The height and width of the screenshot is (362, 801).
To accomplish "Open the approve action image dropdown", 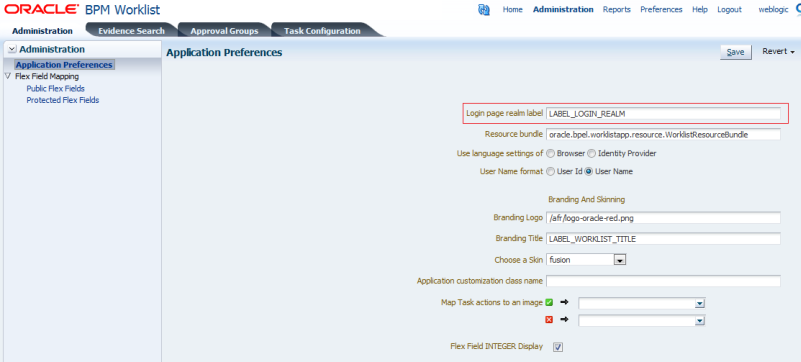I will click(699, 303).
